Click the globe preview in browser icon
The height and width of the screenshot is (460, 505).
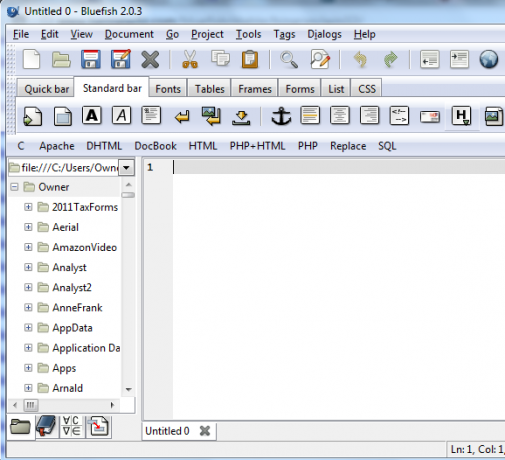[x=489, y=60]
